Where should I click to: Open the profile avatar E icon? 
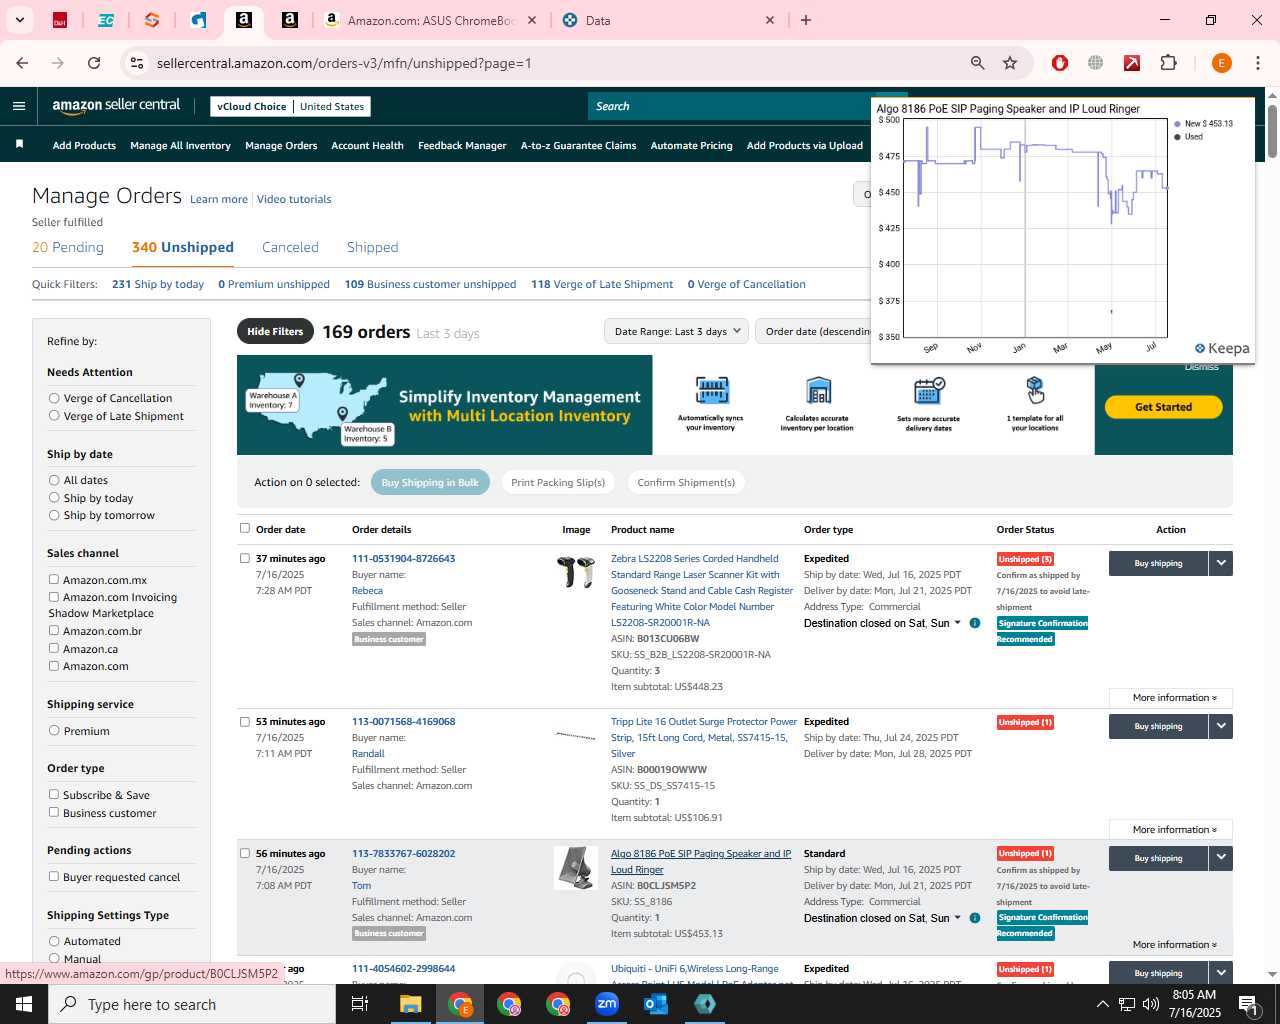(1221, 63)
